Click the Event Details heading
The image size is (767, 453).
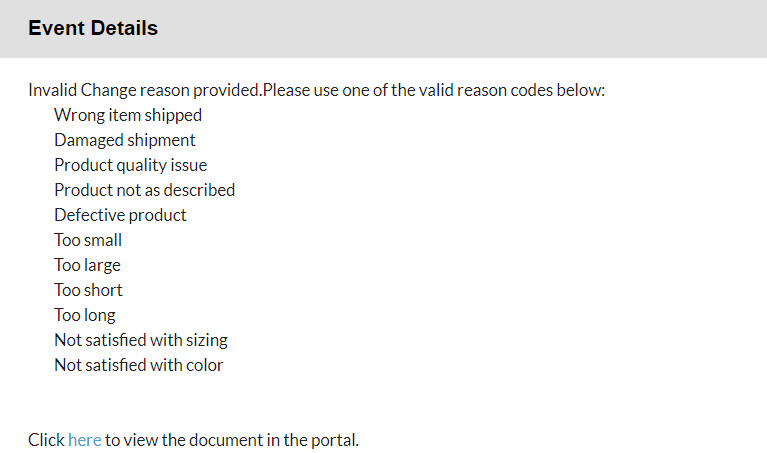click(93, 28)
